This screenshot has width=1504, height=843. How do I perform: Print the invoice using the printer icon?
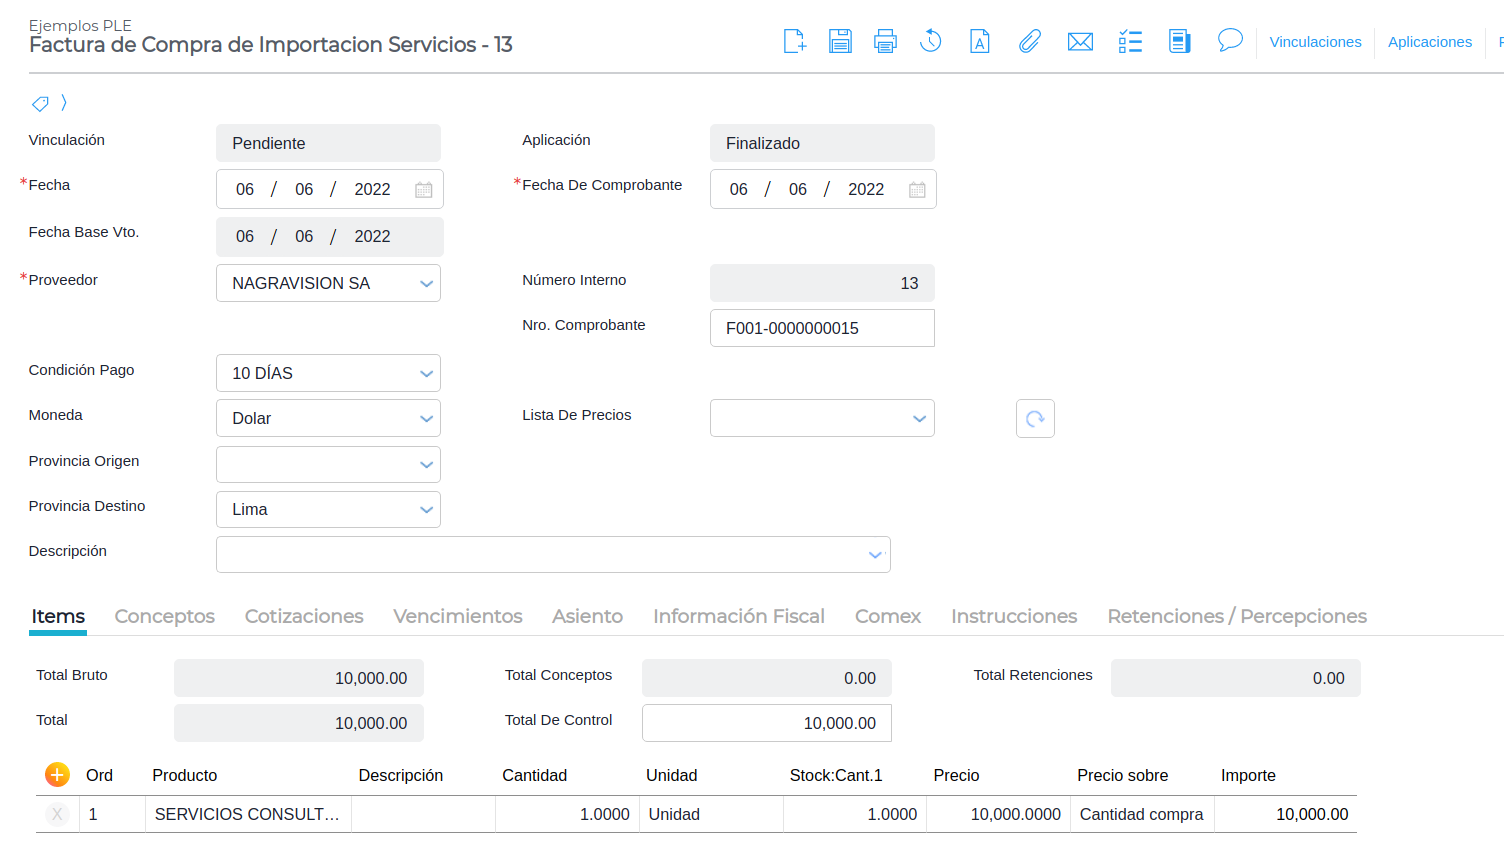click(885, 41)
